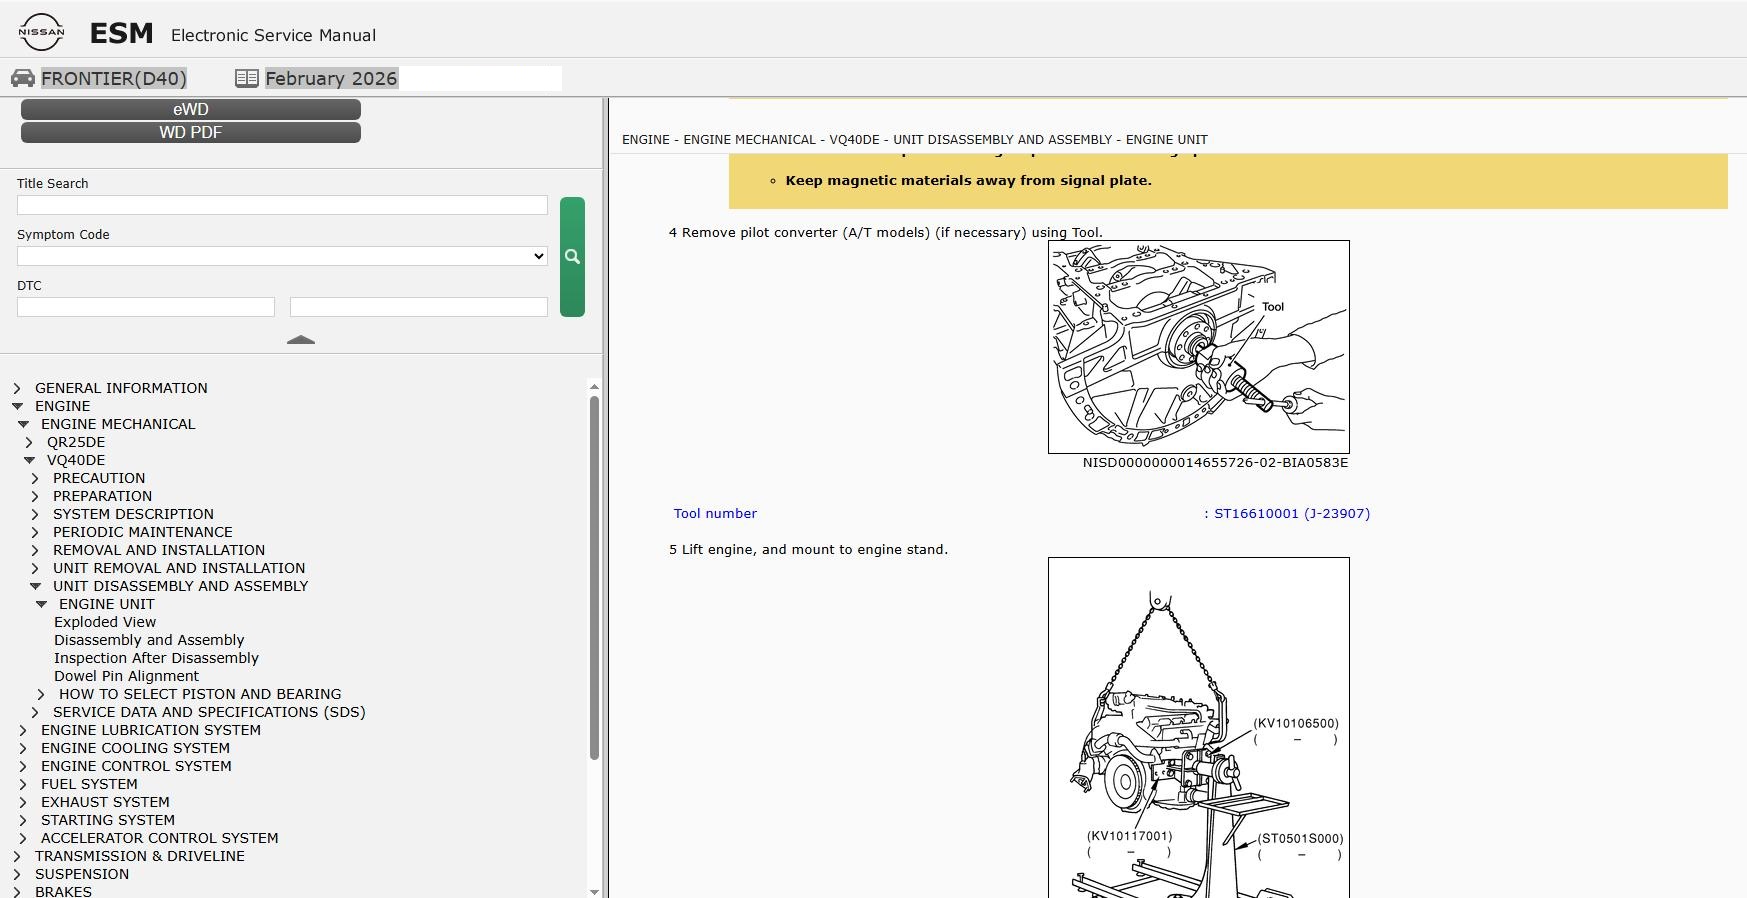Expand SYSTEM DESCRIPTION node

click(35, 514)
